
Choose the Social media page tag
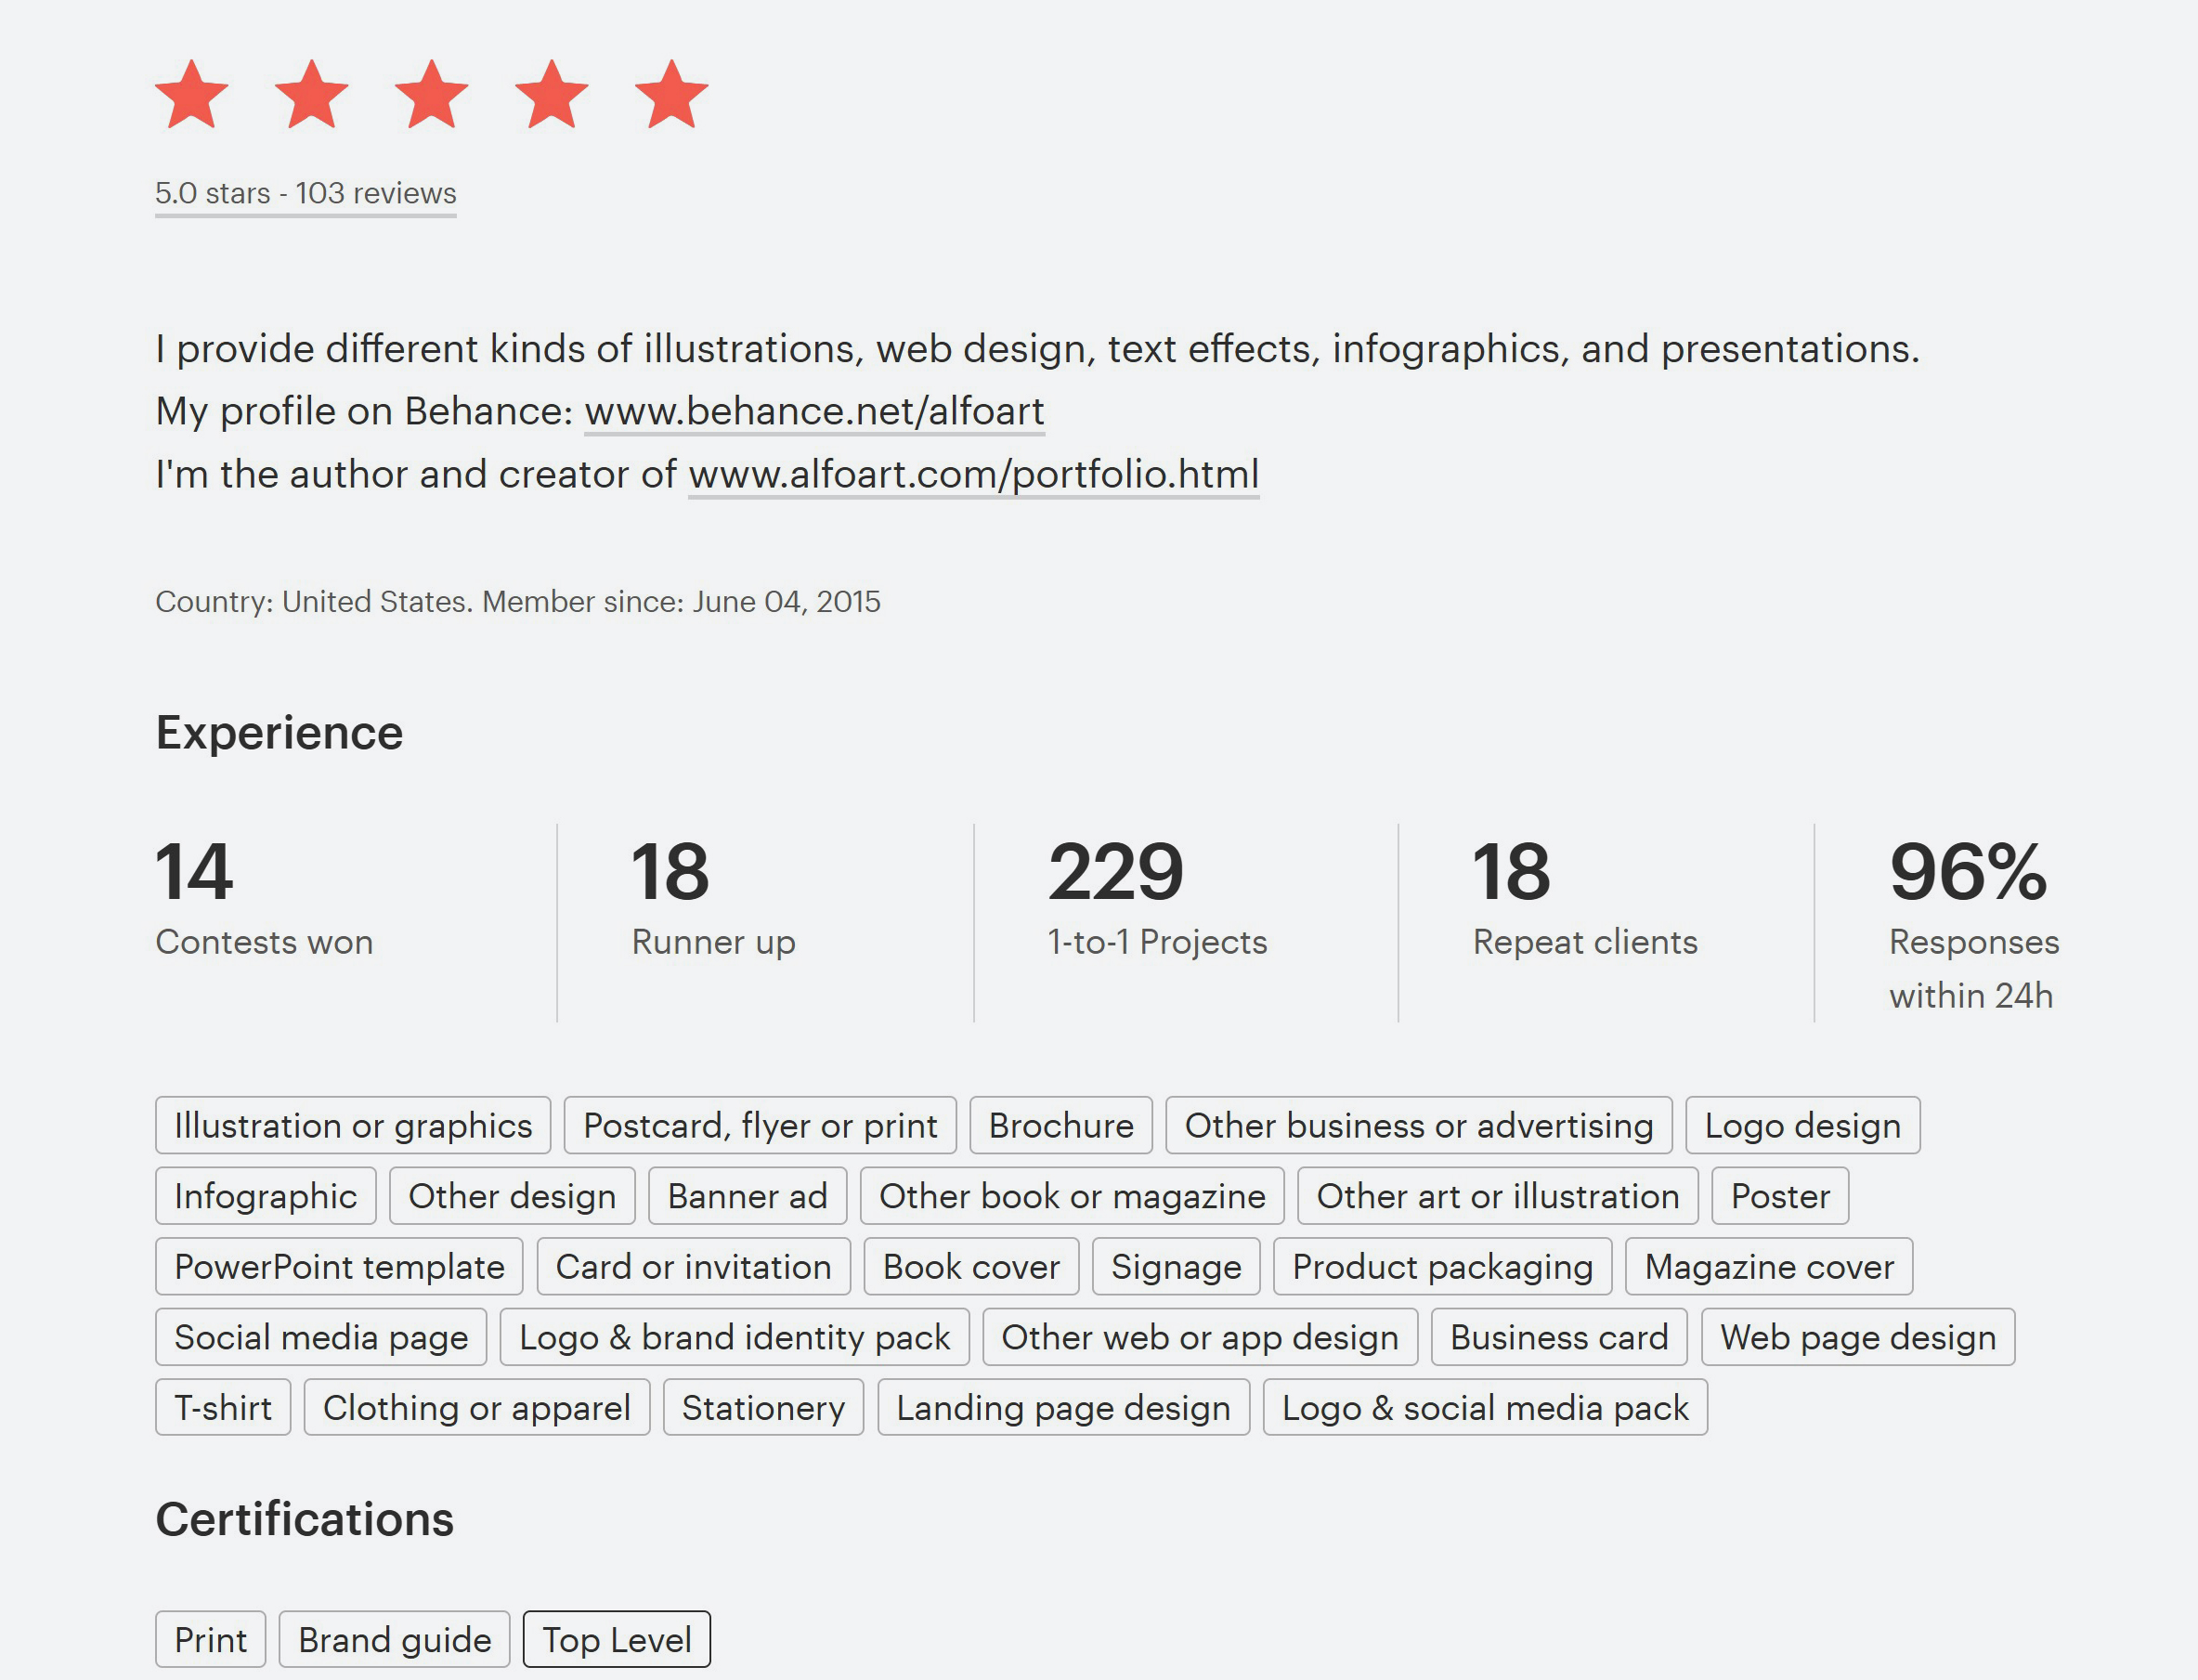(321, 1337)
